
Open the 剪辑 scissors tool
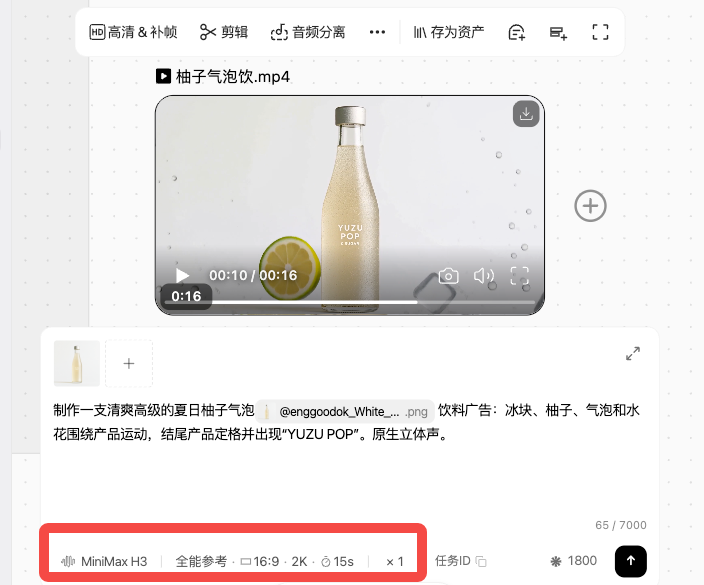(224, 32)
